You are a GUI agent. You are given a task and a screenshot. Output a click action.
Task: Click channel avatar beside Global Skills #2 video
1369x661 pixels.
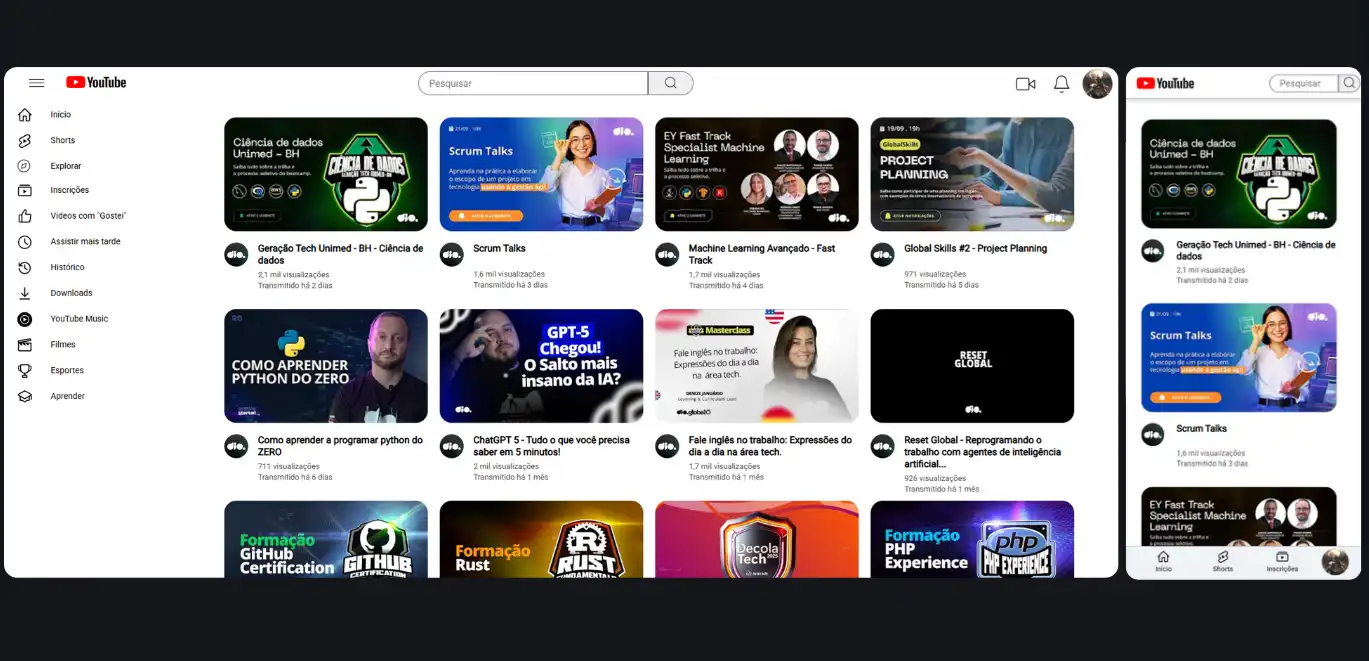pos(883,254)
